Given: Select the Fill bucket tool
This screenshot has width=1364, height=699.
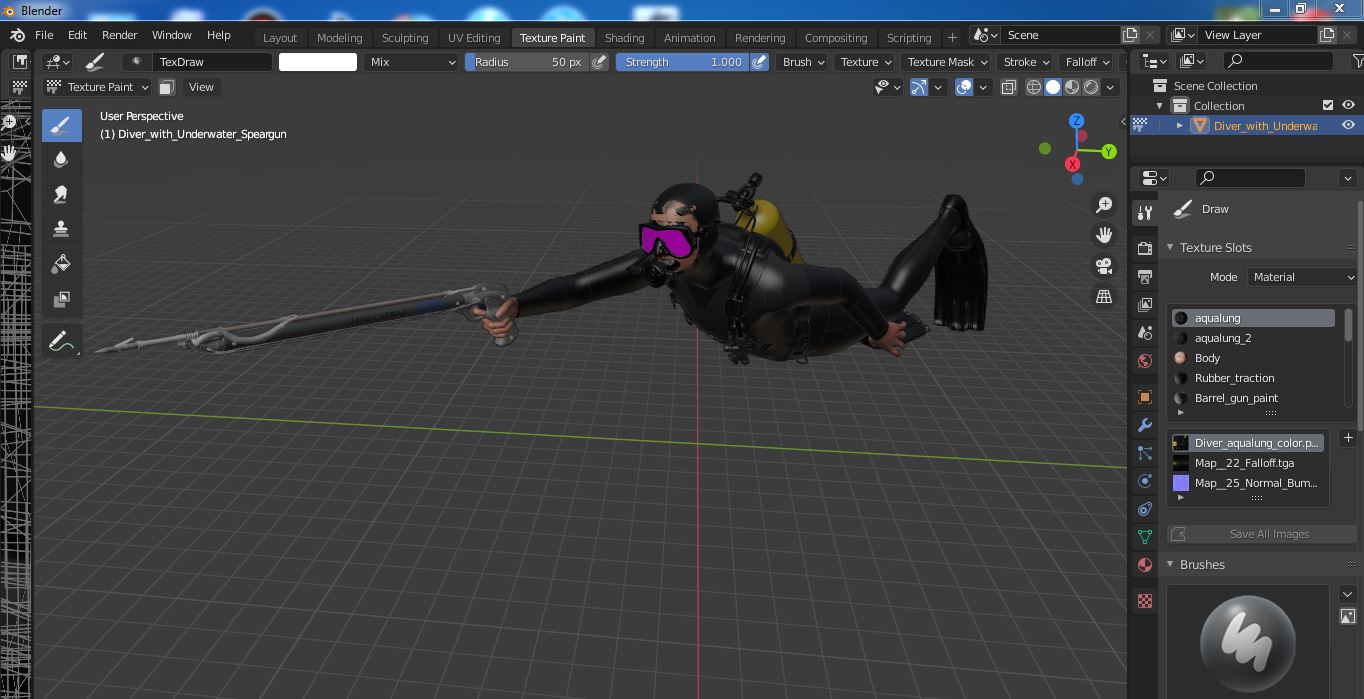Looking at the screenshot, I should pos(61,264).
